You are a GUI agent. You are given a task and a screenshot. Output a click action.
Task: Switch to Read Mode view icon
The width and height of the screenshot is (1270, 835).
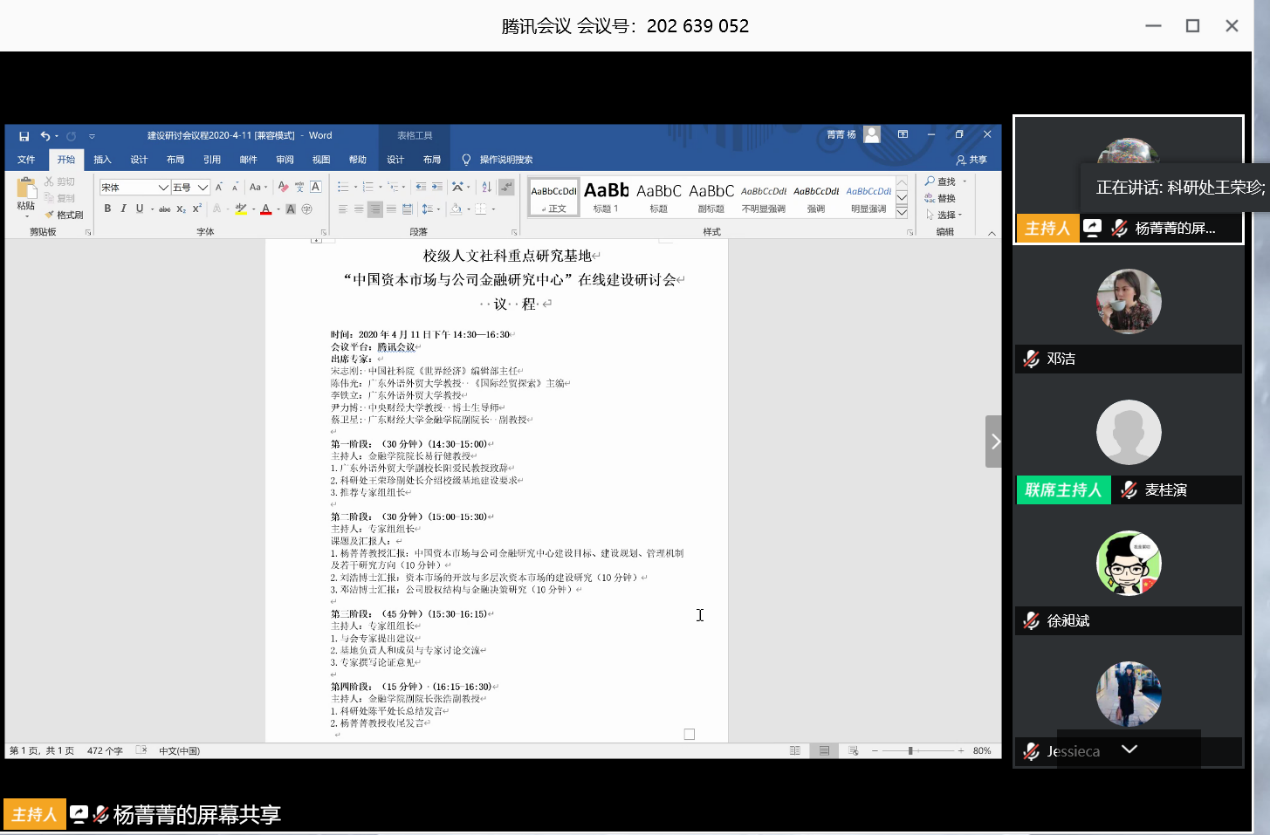click(x=795, y=750)
